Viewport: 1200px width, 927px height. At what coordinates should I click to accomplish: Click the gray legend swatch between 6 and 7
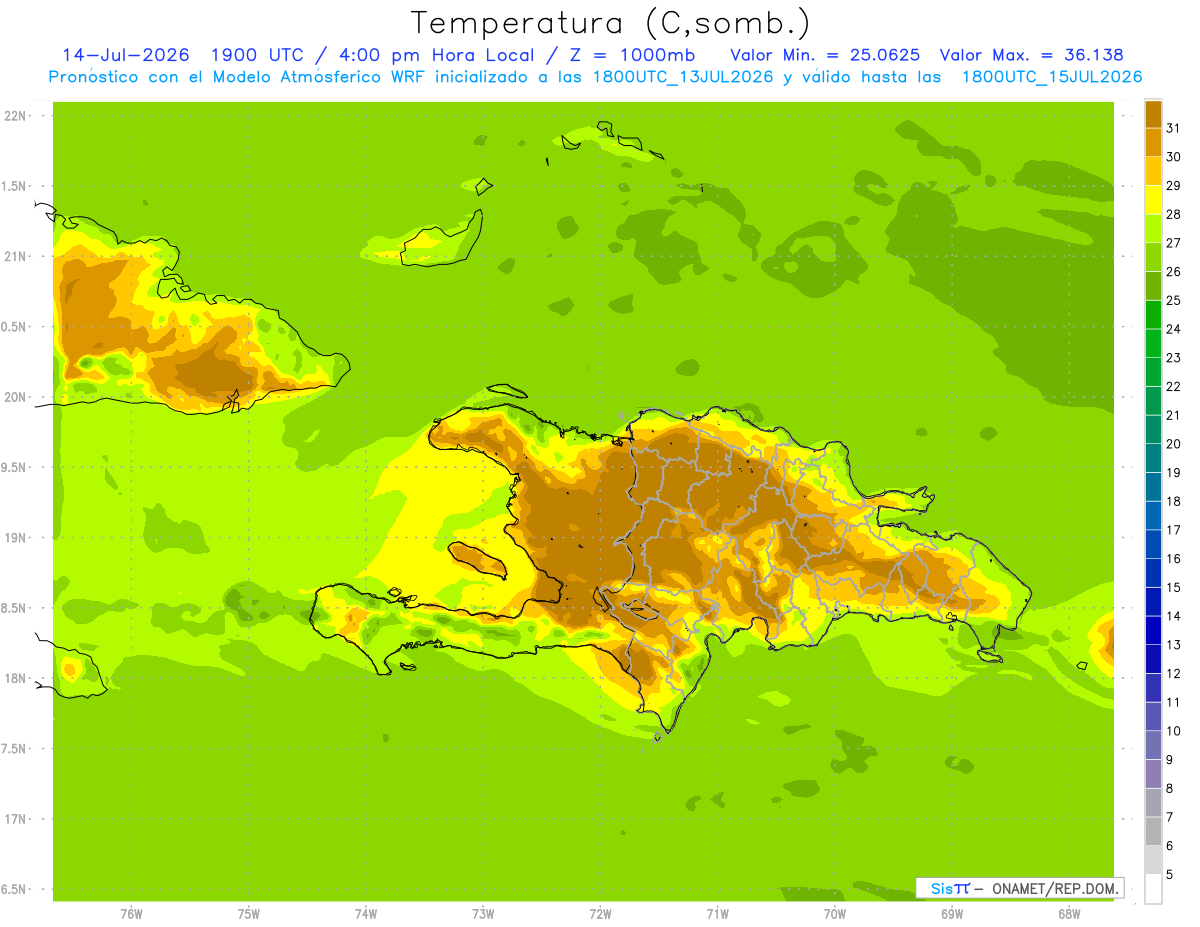click(x=1153, y=831)
